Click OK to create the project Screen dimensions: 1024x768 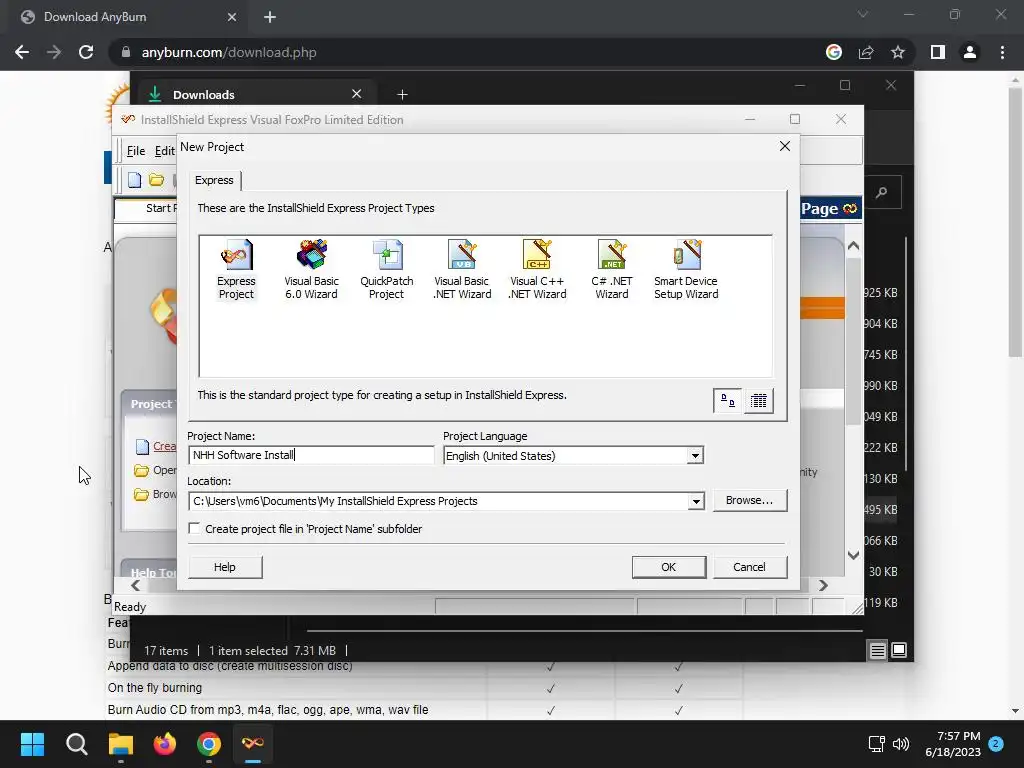tap(669, 567)
